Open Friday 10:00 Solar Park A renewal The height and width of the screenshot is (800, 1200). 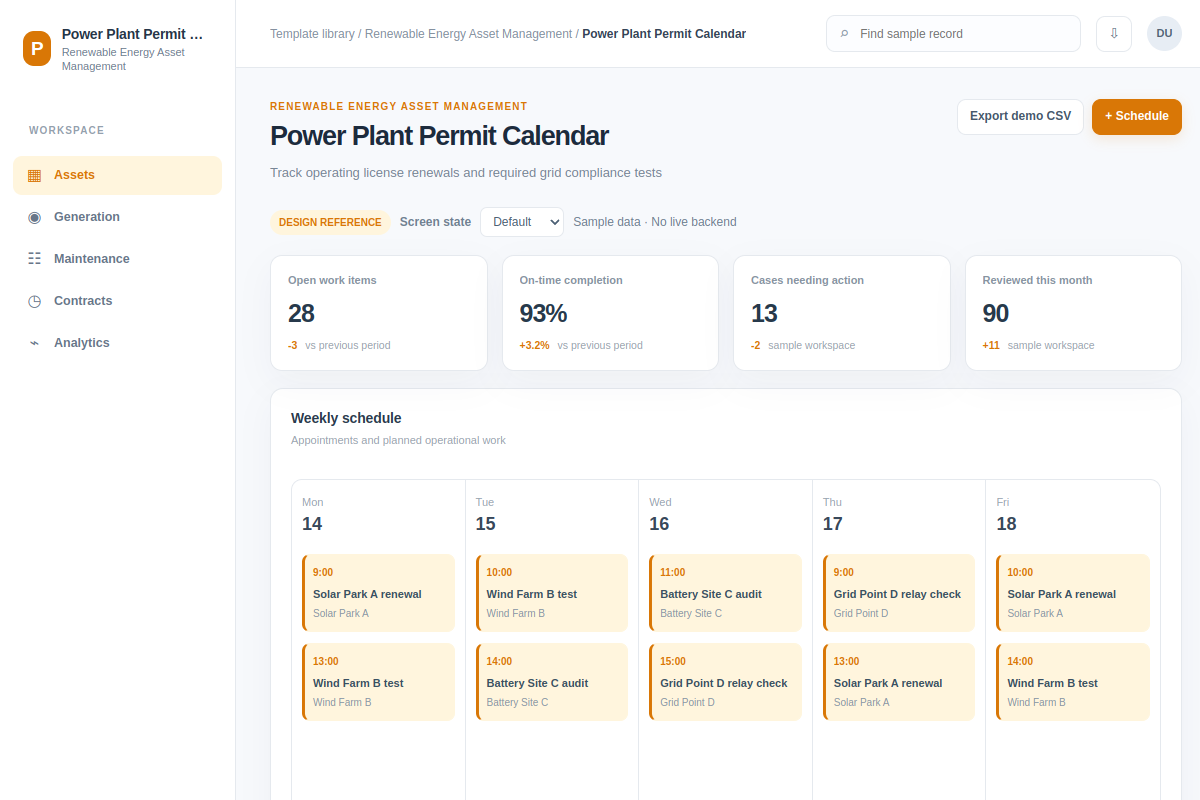(x=1073, y=593)
